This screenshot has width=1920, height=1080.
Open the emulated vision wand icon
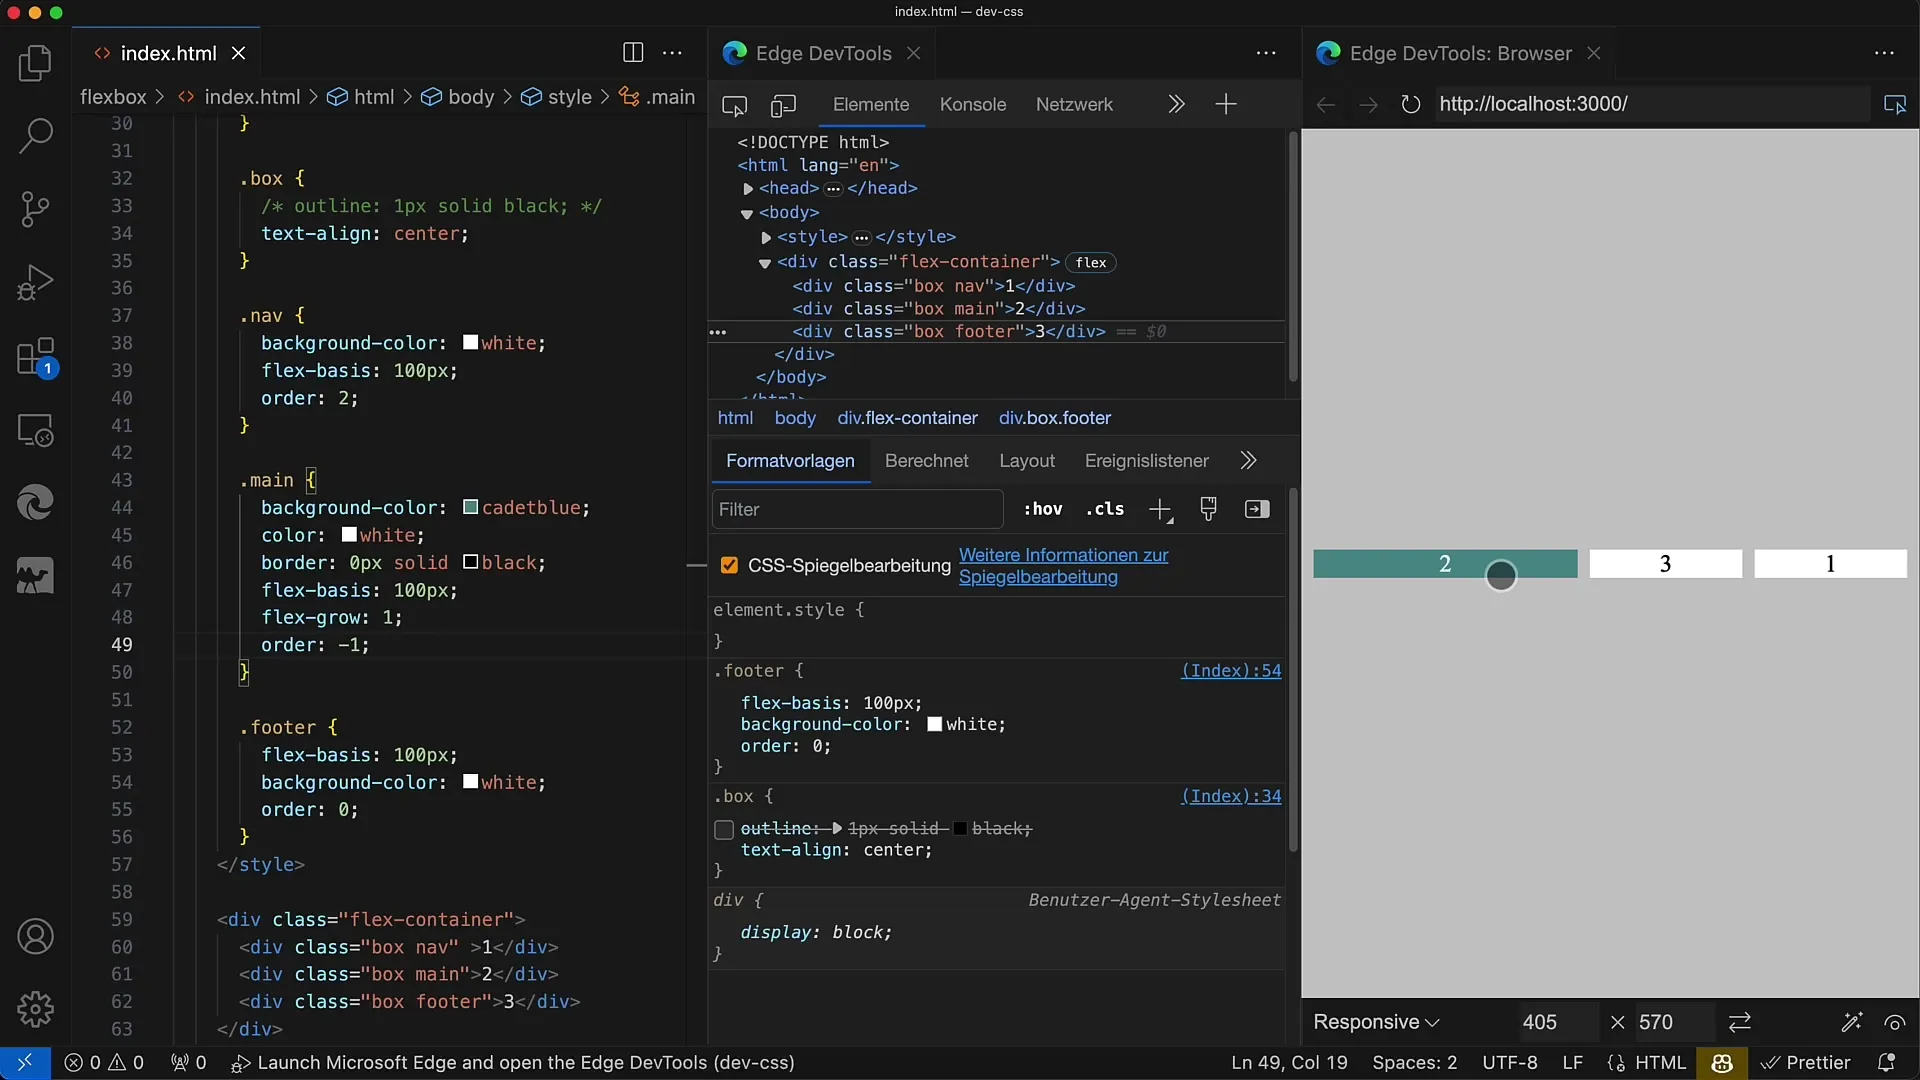[x=1851, y=1022]
